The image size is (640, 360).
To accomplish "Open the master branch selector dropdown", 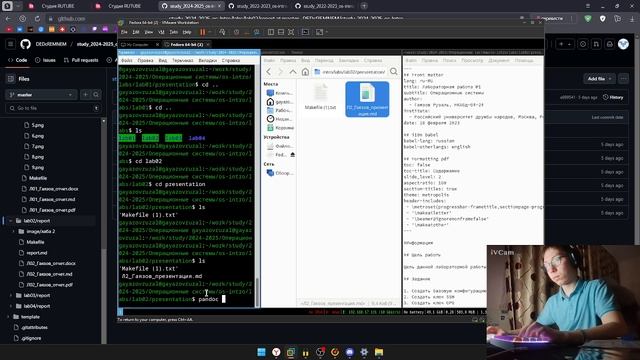I will (41, 95).
